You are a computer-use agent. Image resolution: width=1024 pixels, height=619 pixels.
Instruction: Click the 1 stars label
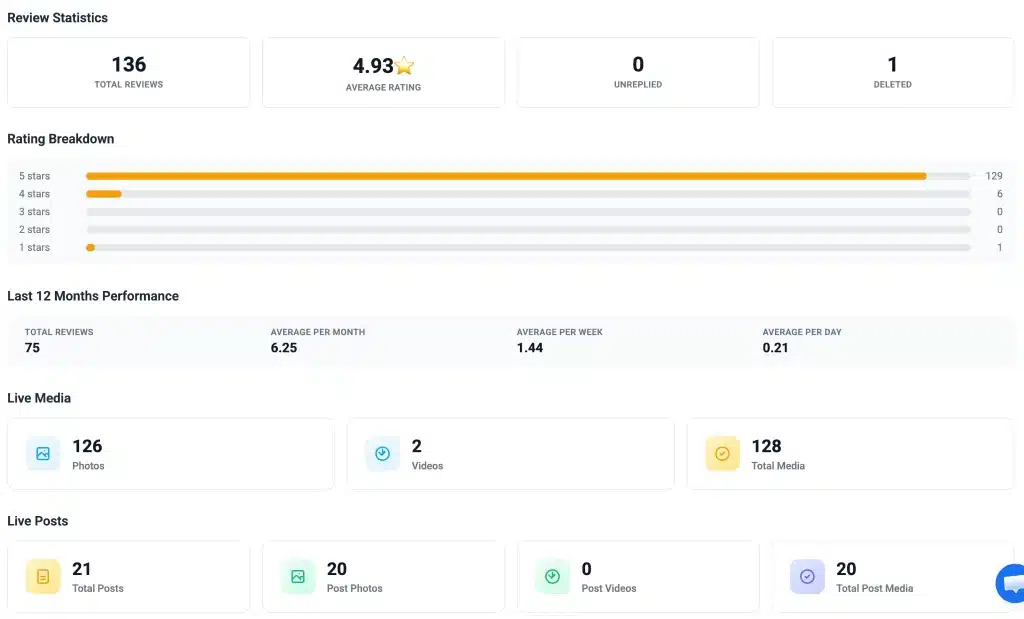tap(34, 247)
